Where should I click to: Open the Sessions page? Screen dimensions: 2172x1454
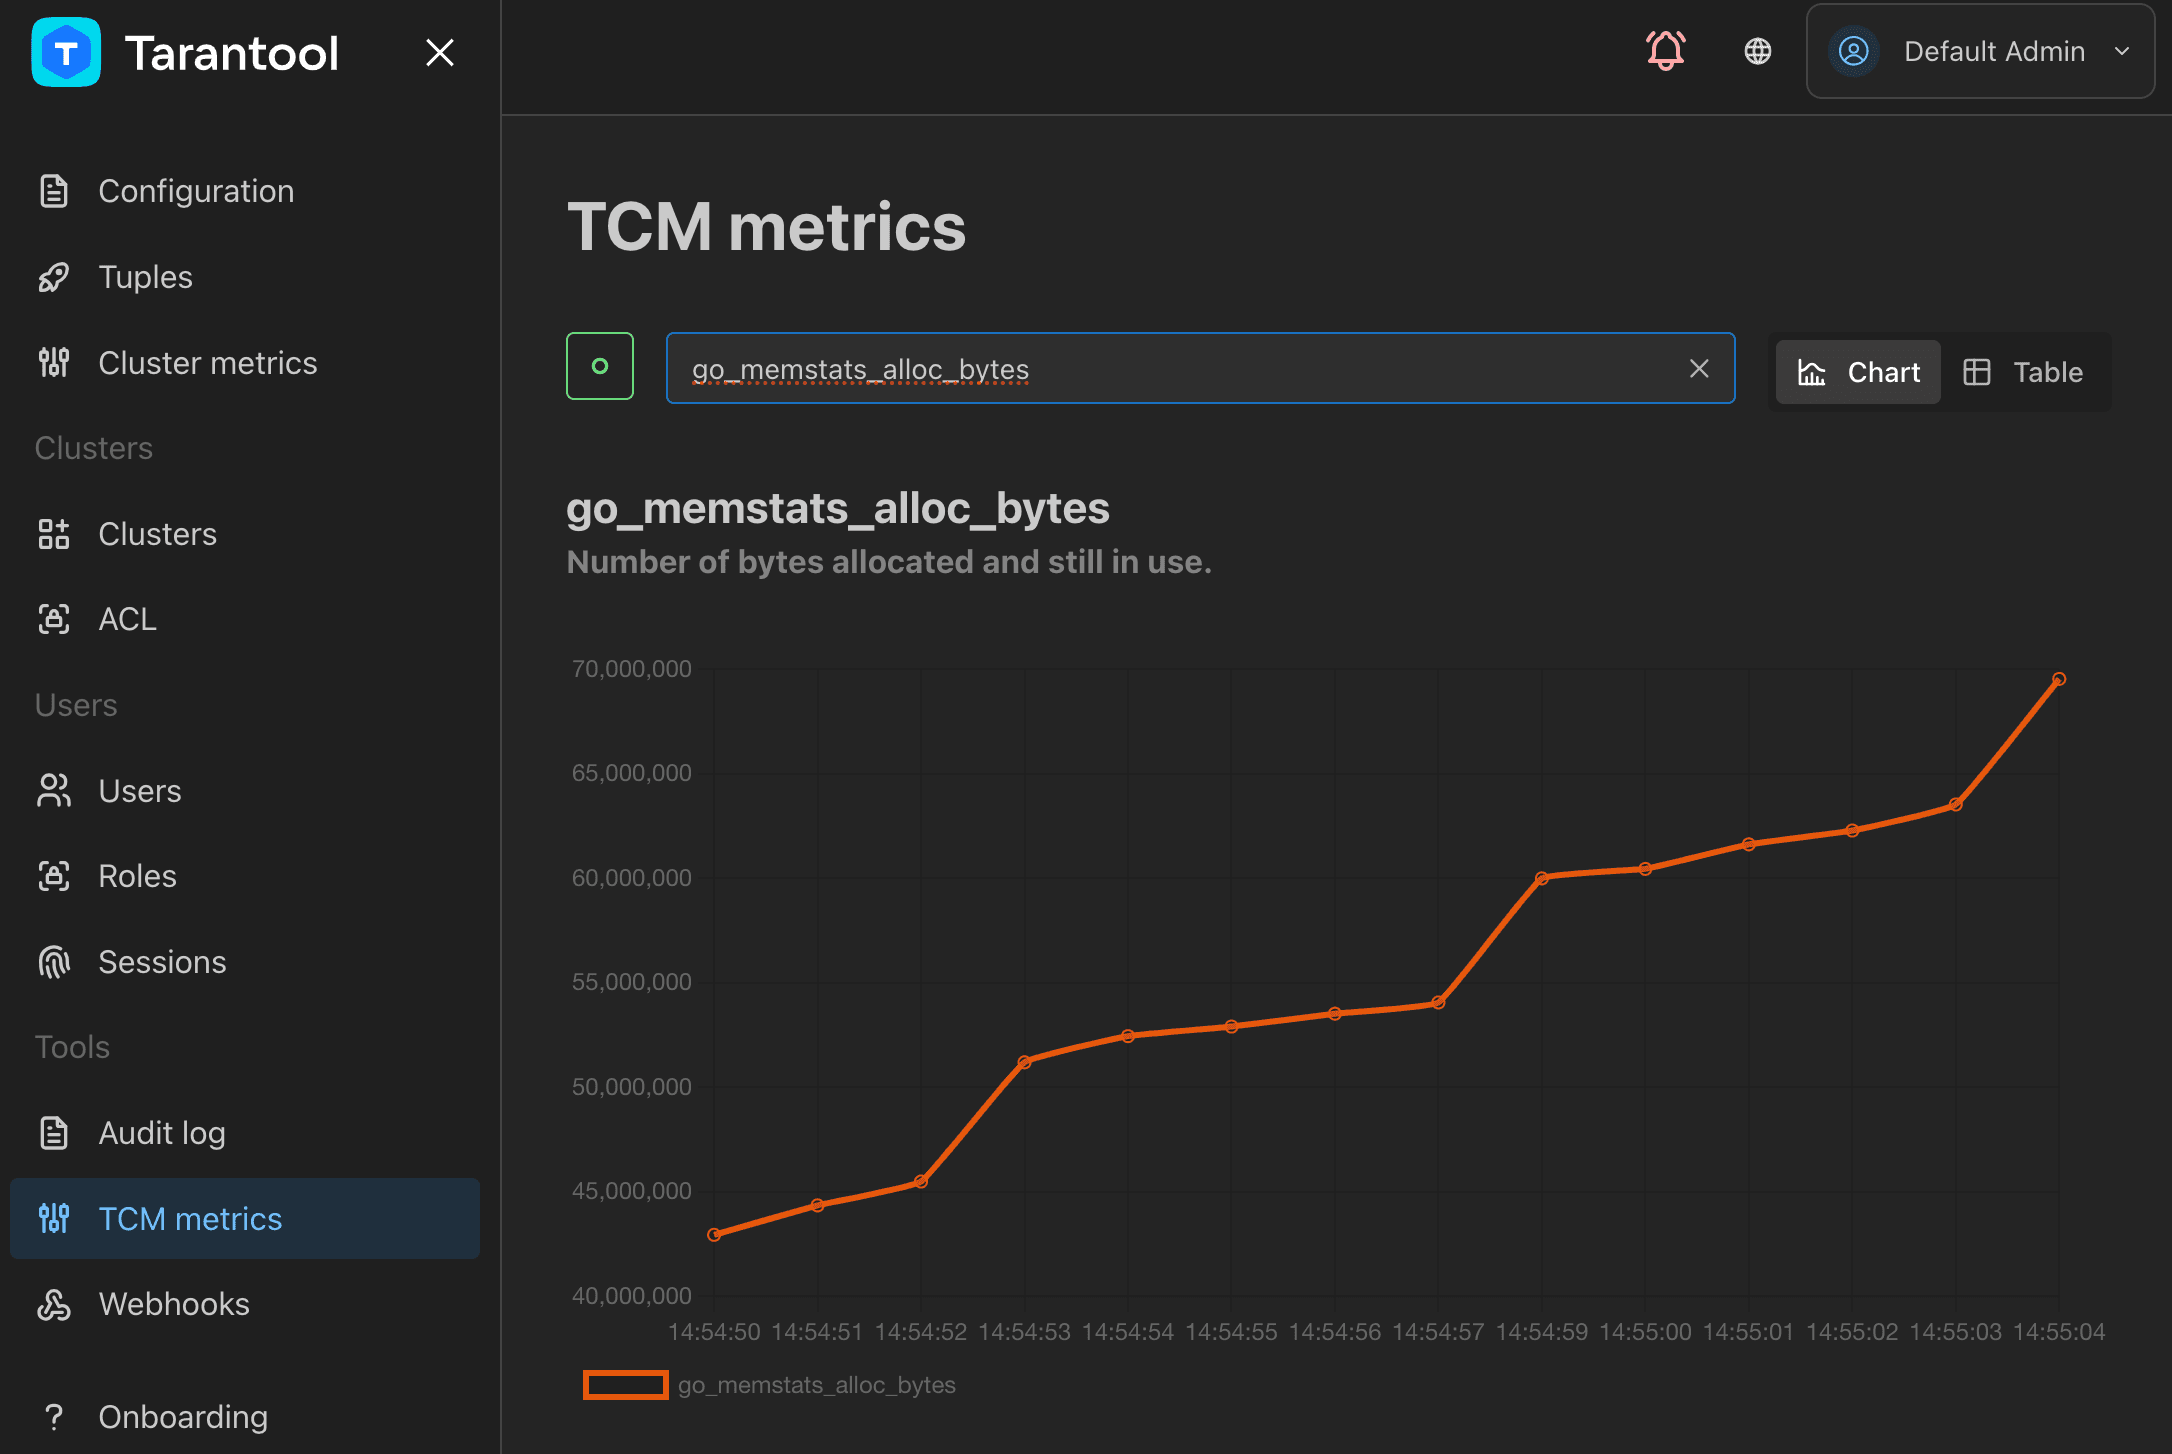[x=245, y=962]
